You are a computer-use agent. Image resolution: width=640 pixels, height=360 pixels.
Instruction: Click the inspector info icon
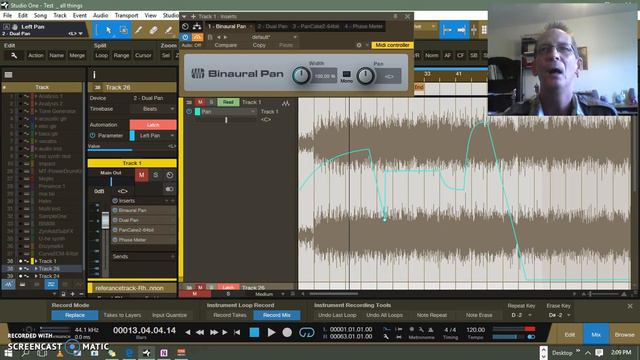point(94,75)
